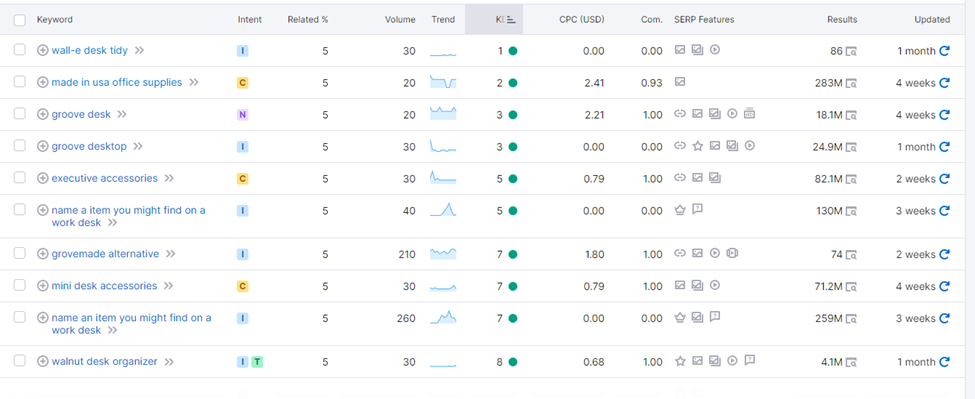Refresh groove desktop row data

point(945,147)
